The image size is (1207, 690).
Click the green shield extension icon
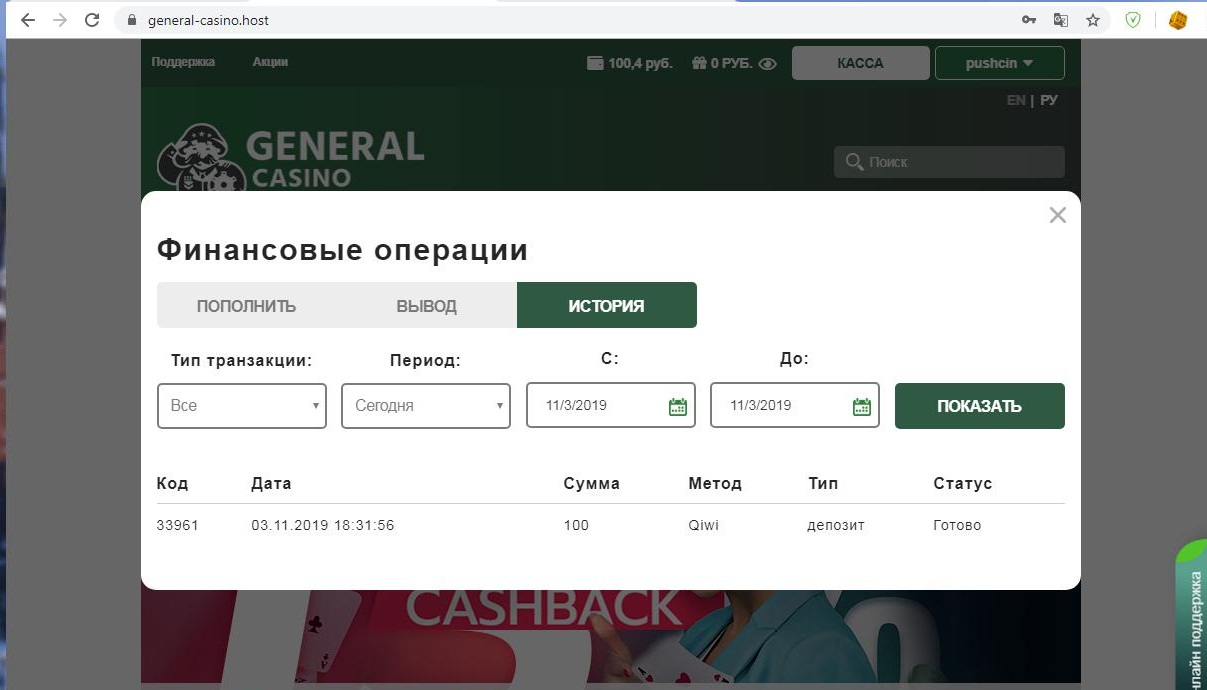pyautogui.click(x=1133, y=20)
